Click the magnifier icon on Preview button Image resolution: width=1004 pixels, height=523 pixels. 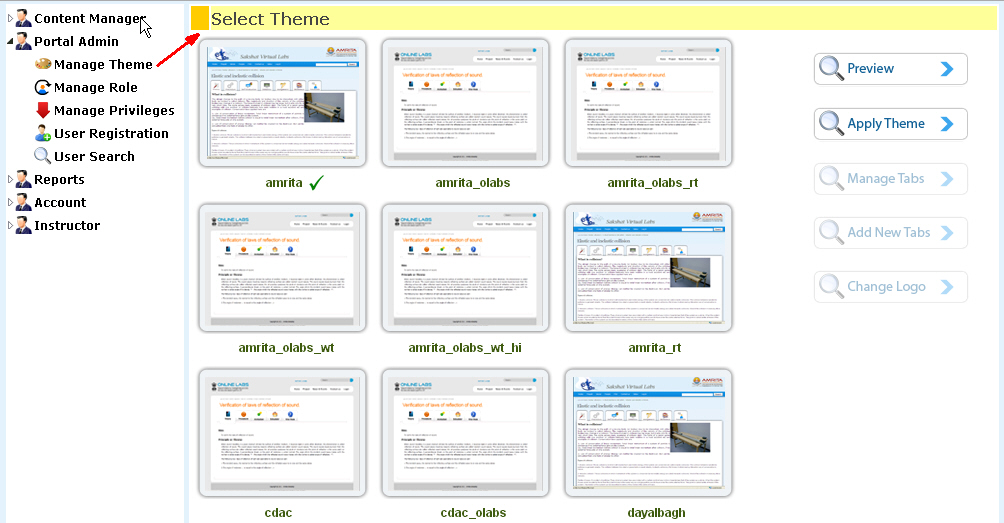click(x=831, y=68)
